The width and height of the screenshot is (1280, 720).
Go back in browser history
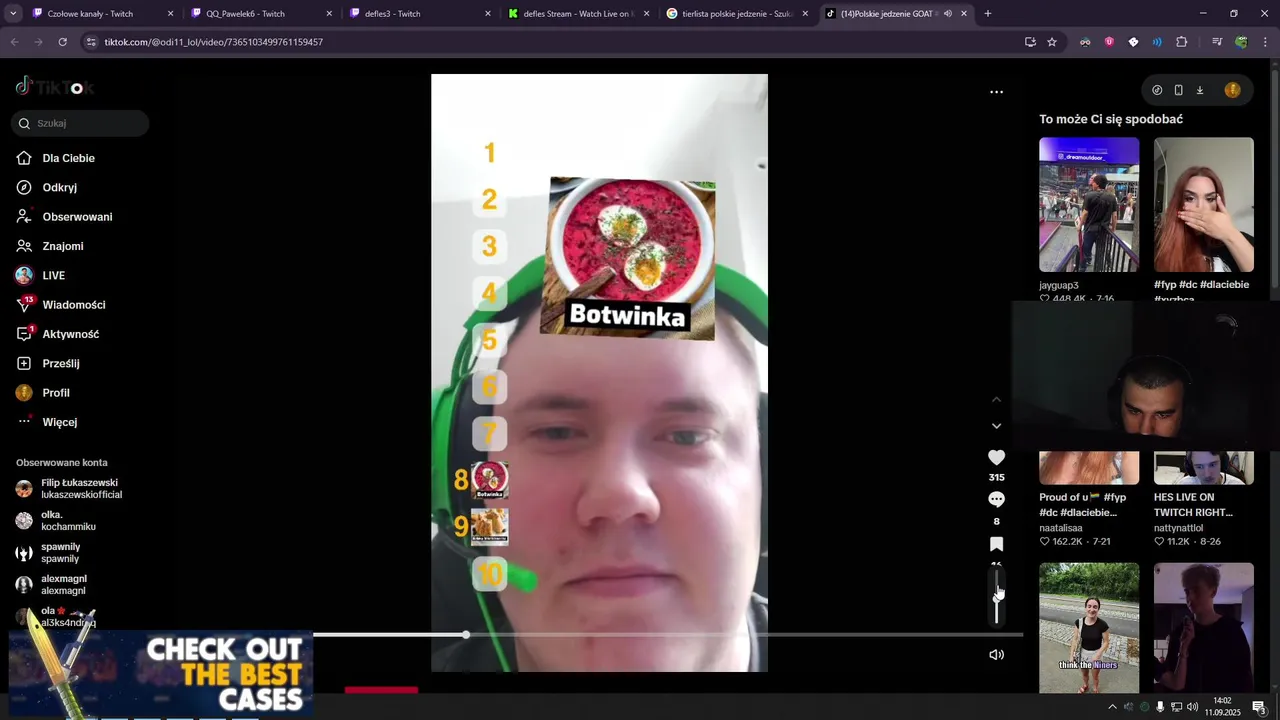pyautogui.click(x=14, y=42)
